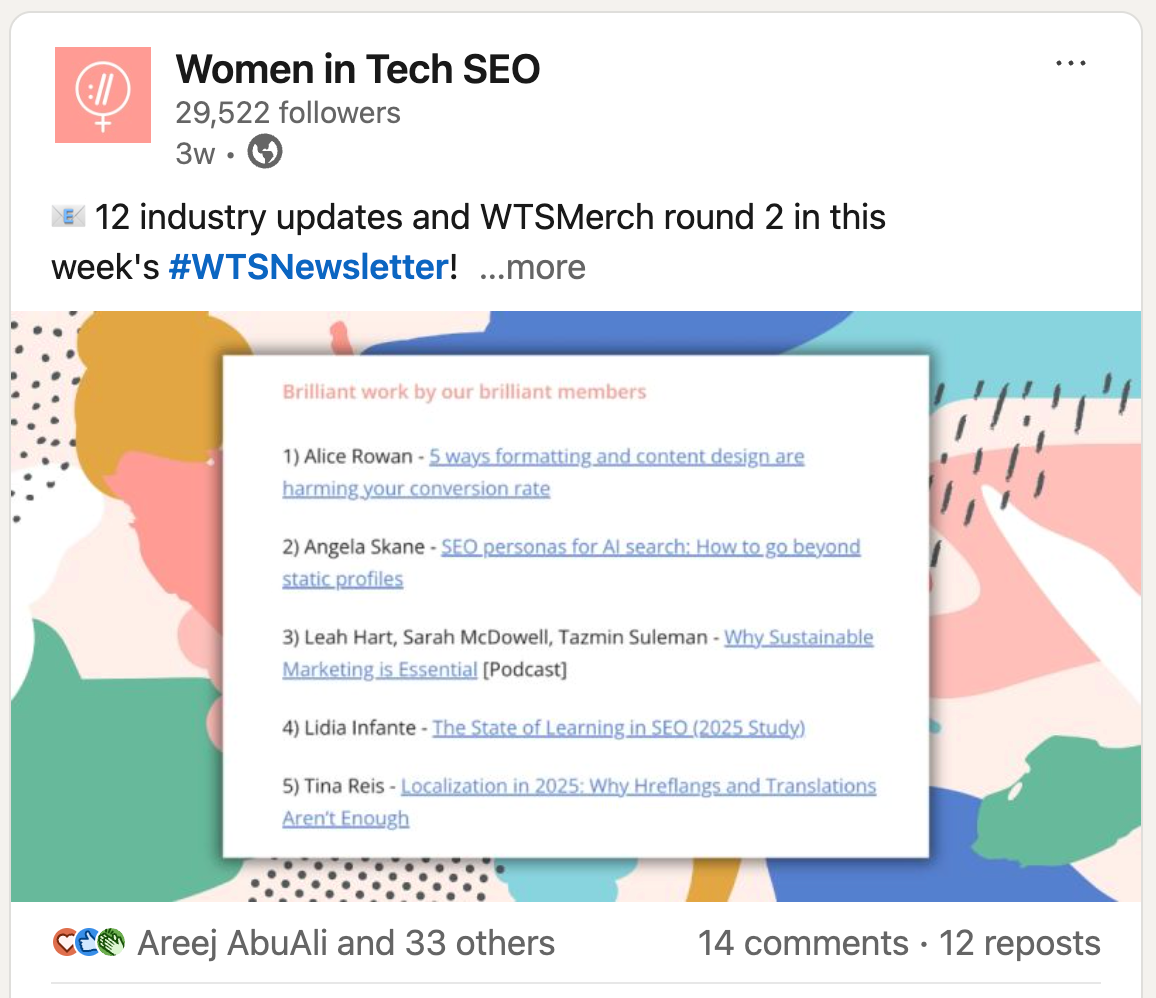This screenshot has height=998, width=1156.
Task: Open the three-dot post options menu
Action: [1071, 62]
